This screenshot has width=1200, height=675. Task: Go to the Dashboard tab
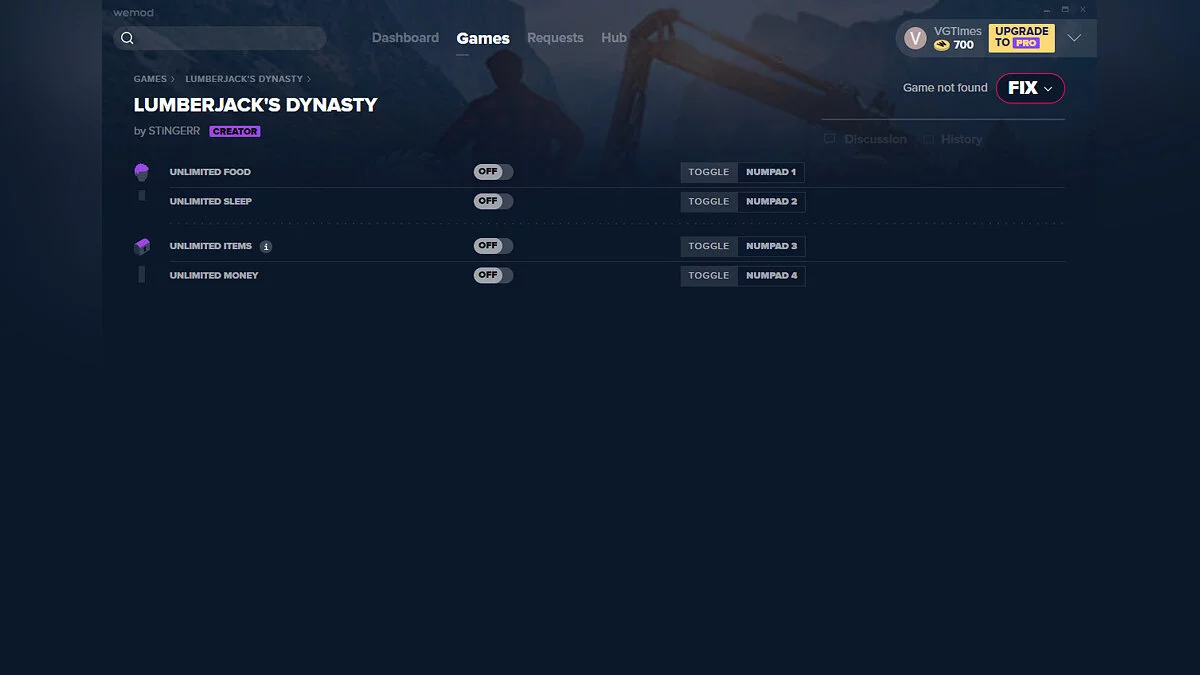click(405, 38)
